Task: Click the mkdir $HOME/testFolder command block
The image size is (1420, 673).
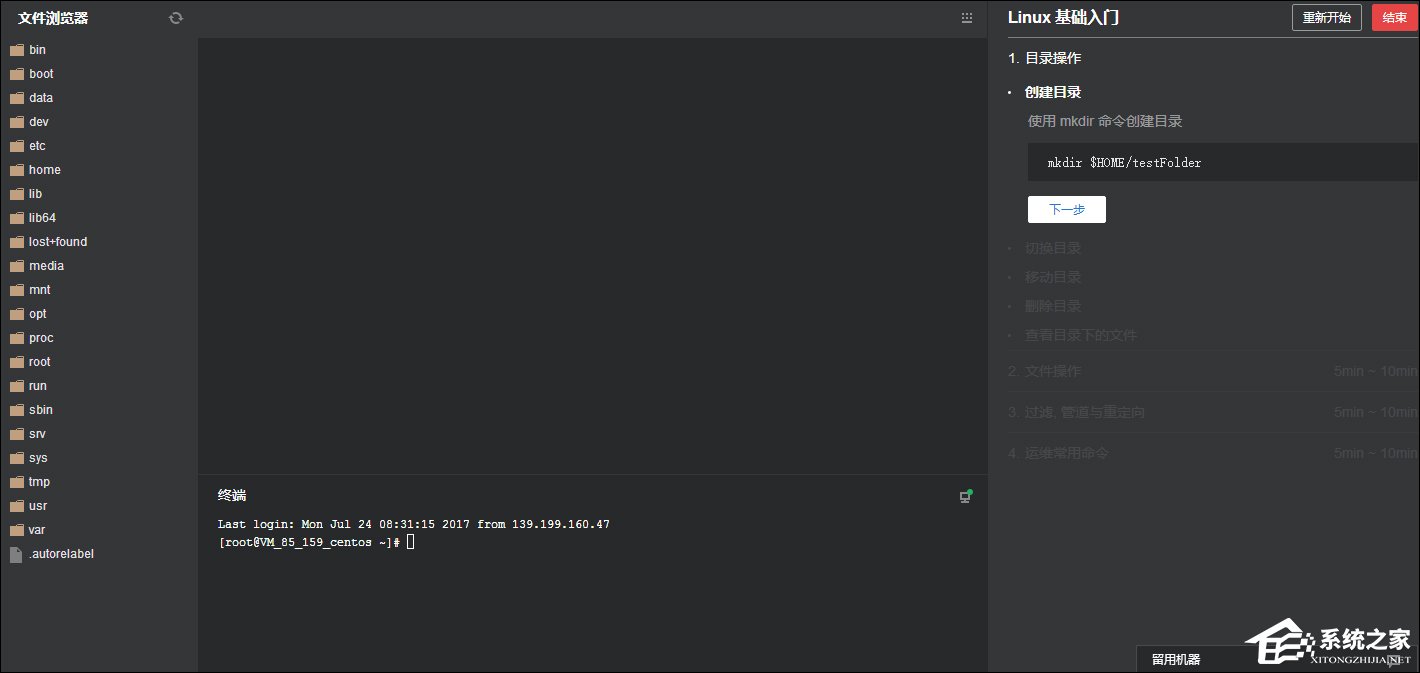Action: point(1222,162)
